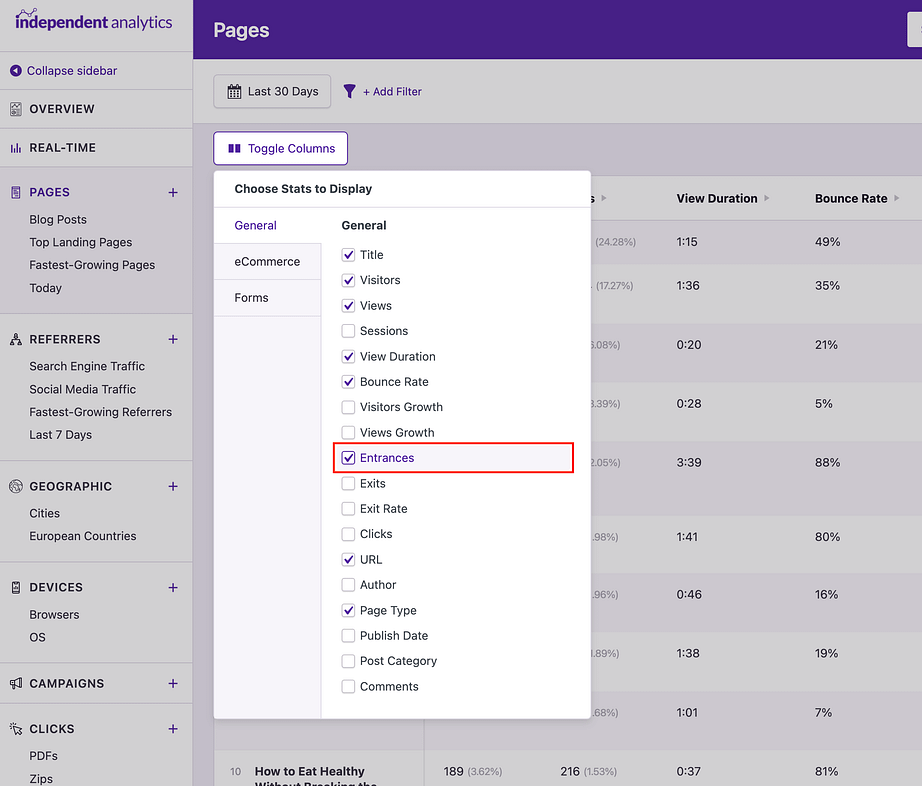This screenshot has height=786, width=922.
Task: Expand Pages section with plus button
Action: [x=173, y=193]
